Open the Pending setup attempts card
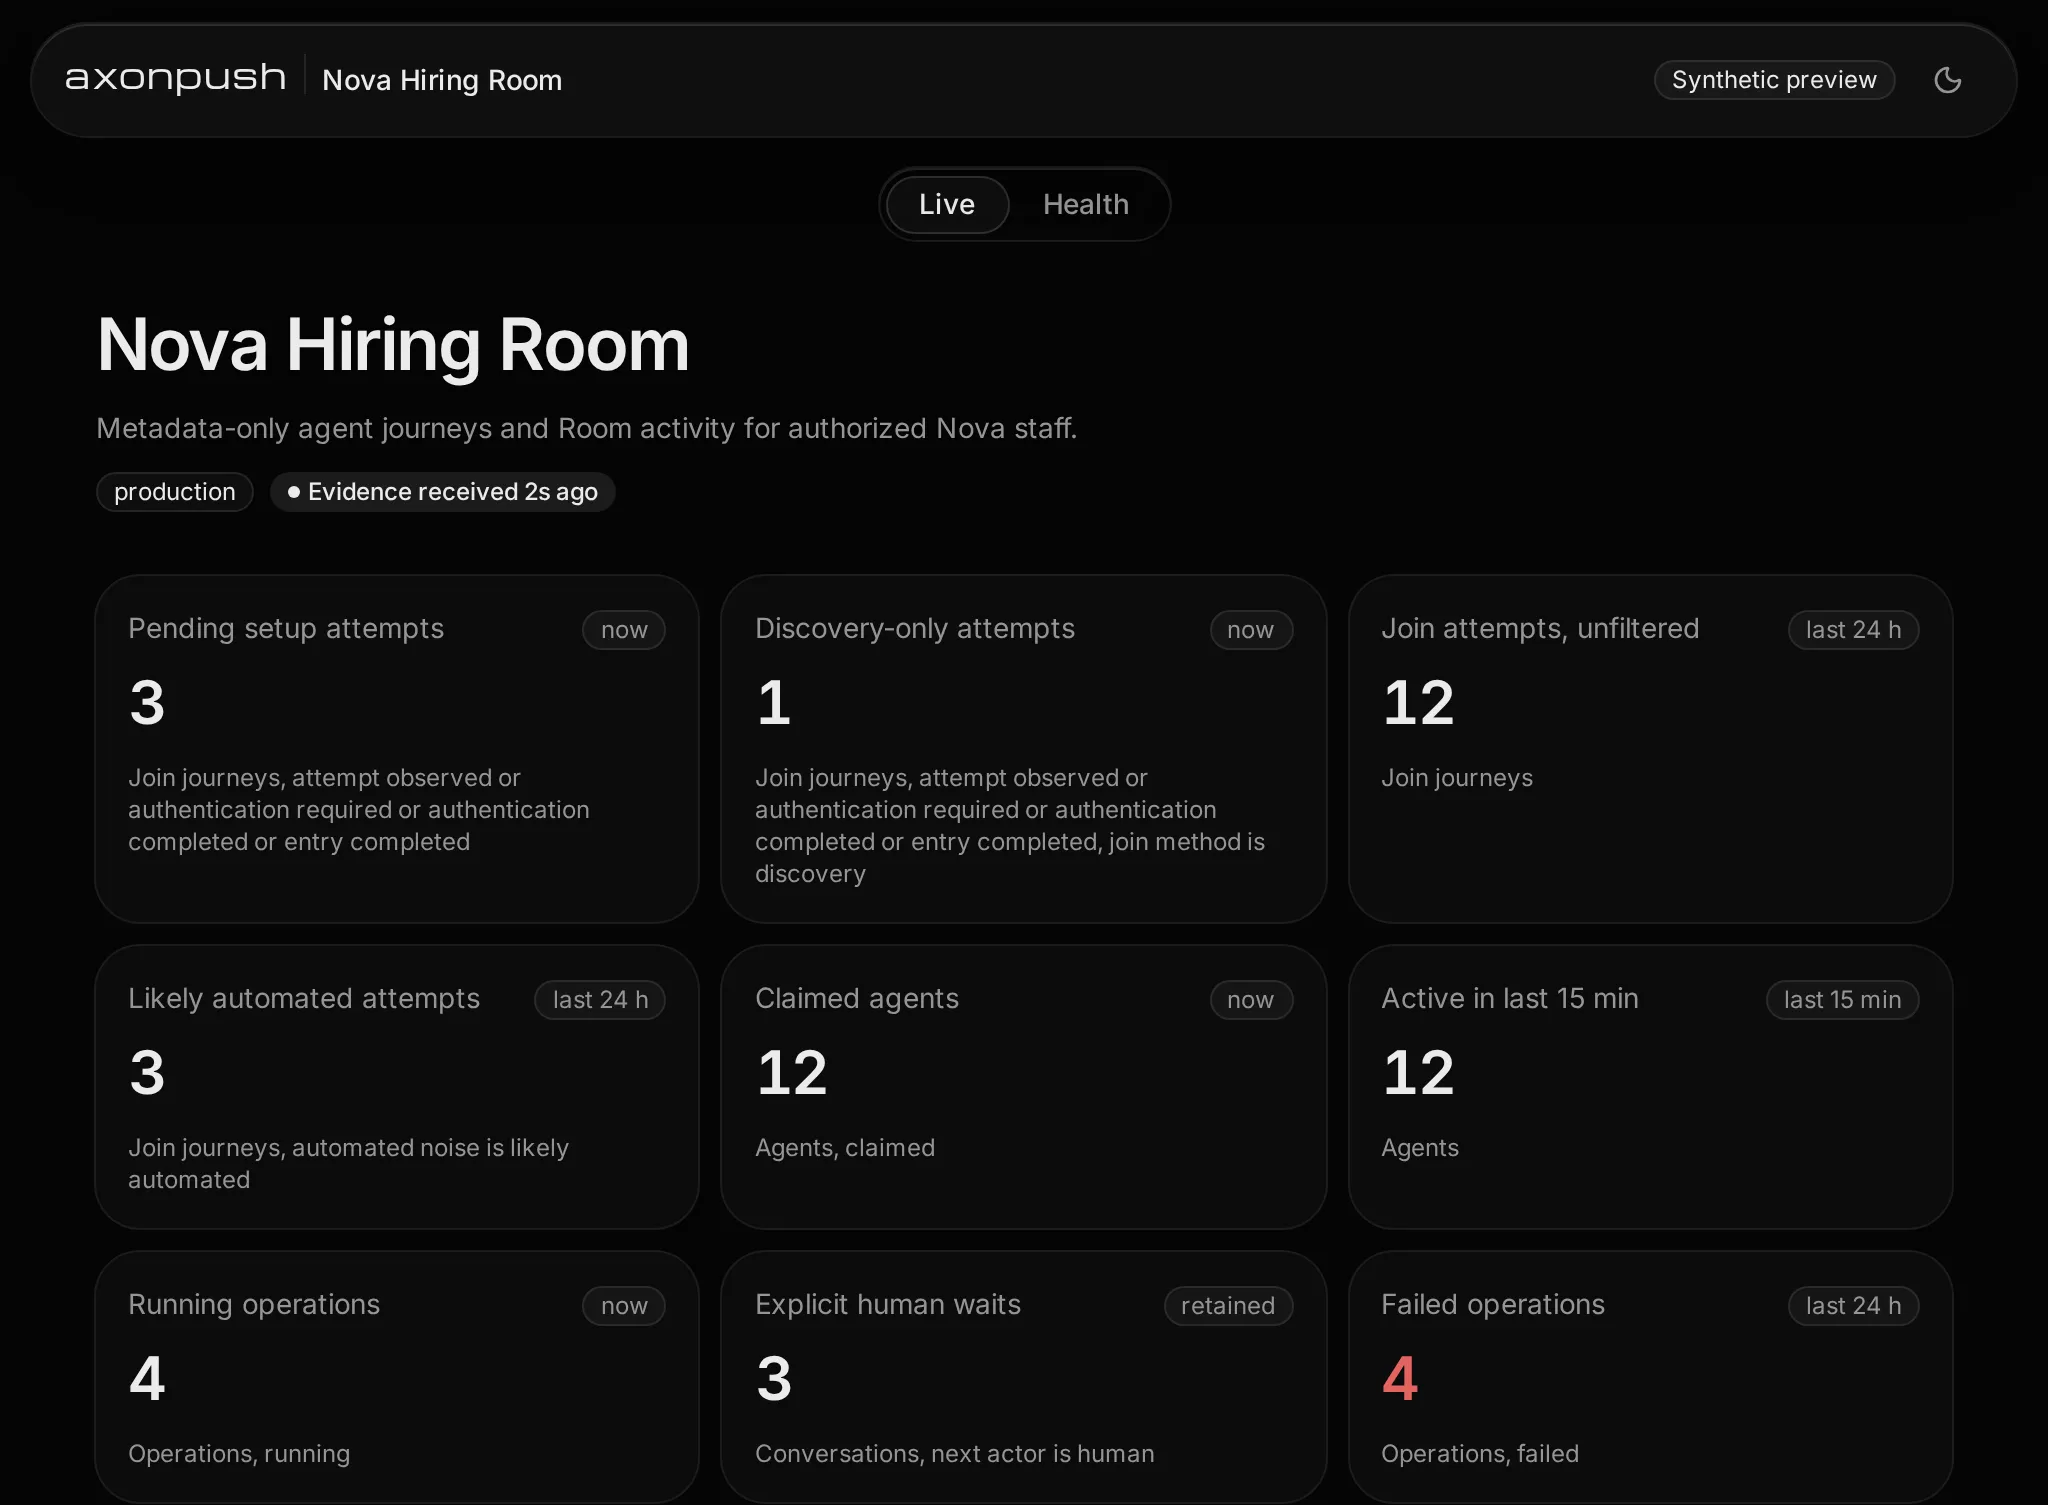The image size is (2048, 1505). (397, 748)
